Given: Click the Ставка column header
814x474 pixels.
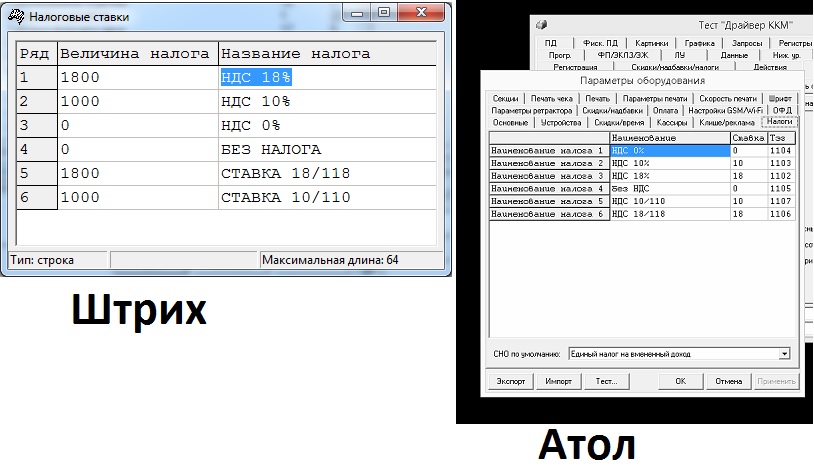Looking at the screenshot, I should (749, 138).
